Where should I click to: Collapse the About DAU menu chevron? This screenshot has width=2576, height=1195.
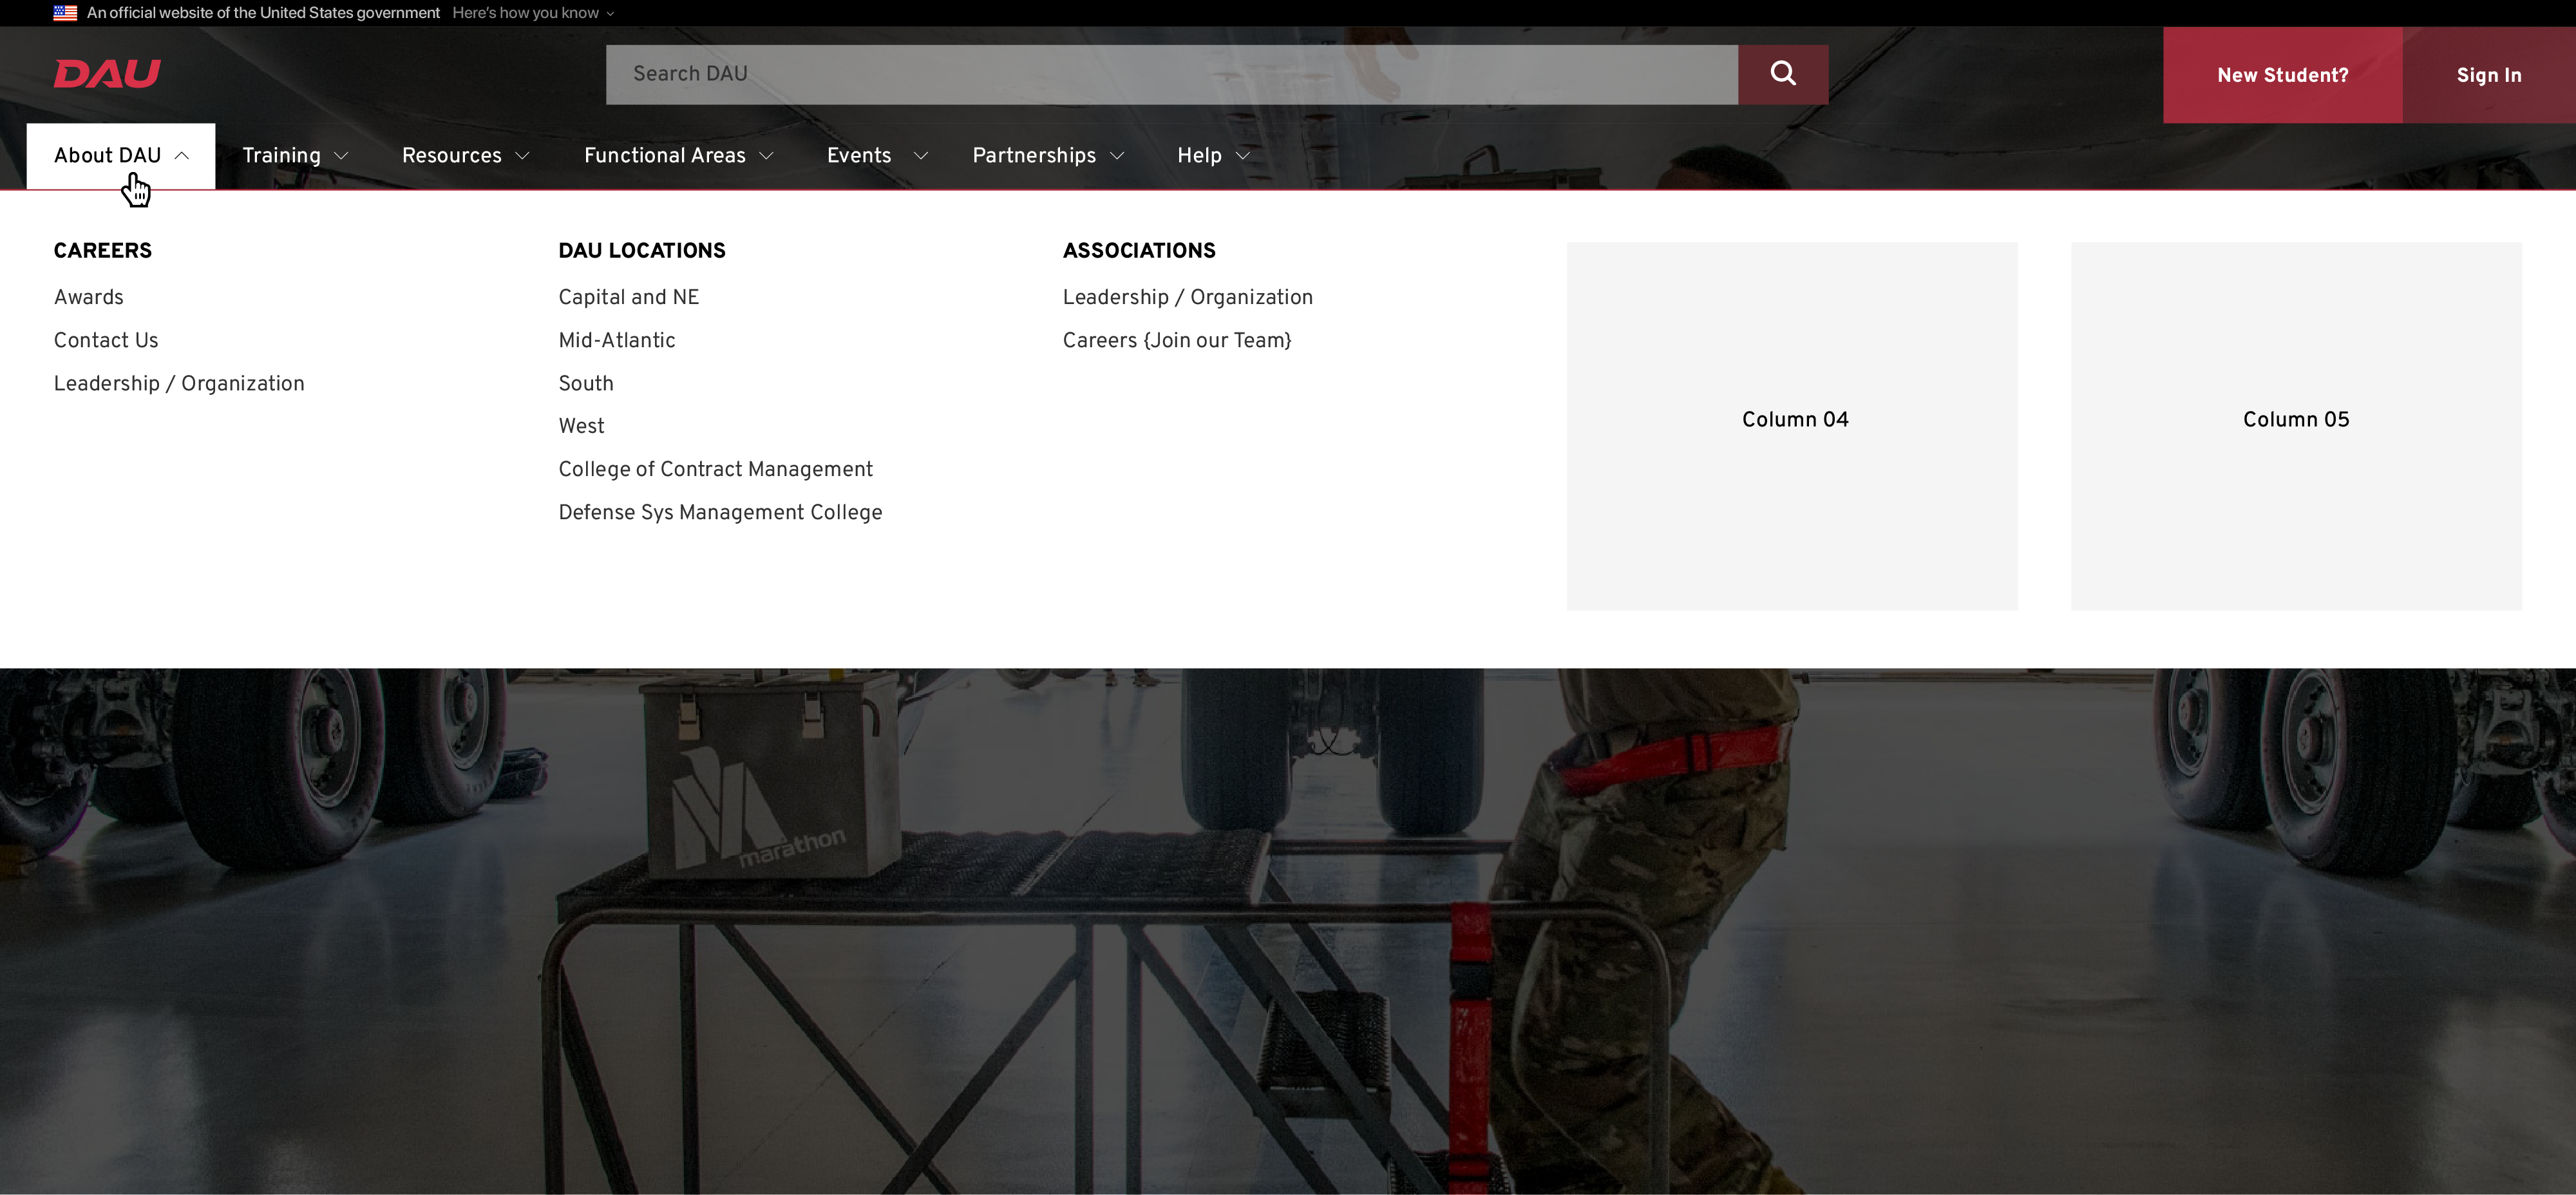pos(182,155)
